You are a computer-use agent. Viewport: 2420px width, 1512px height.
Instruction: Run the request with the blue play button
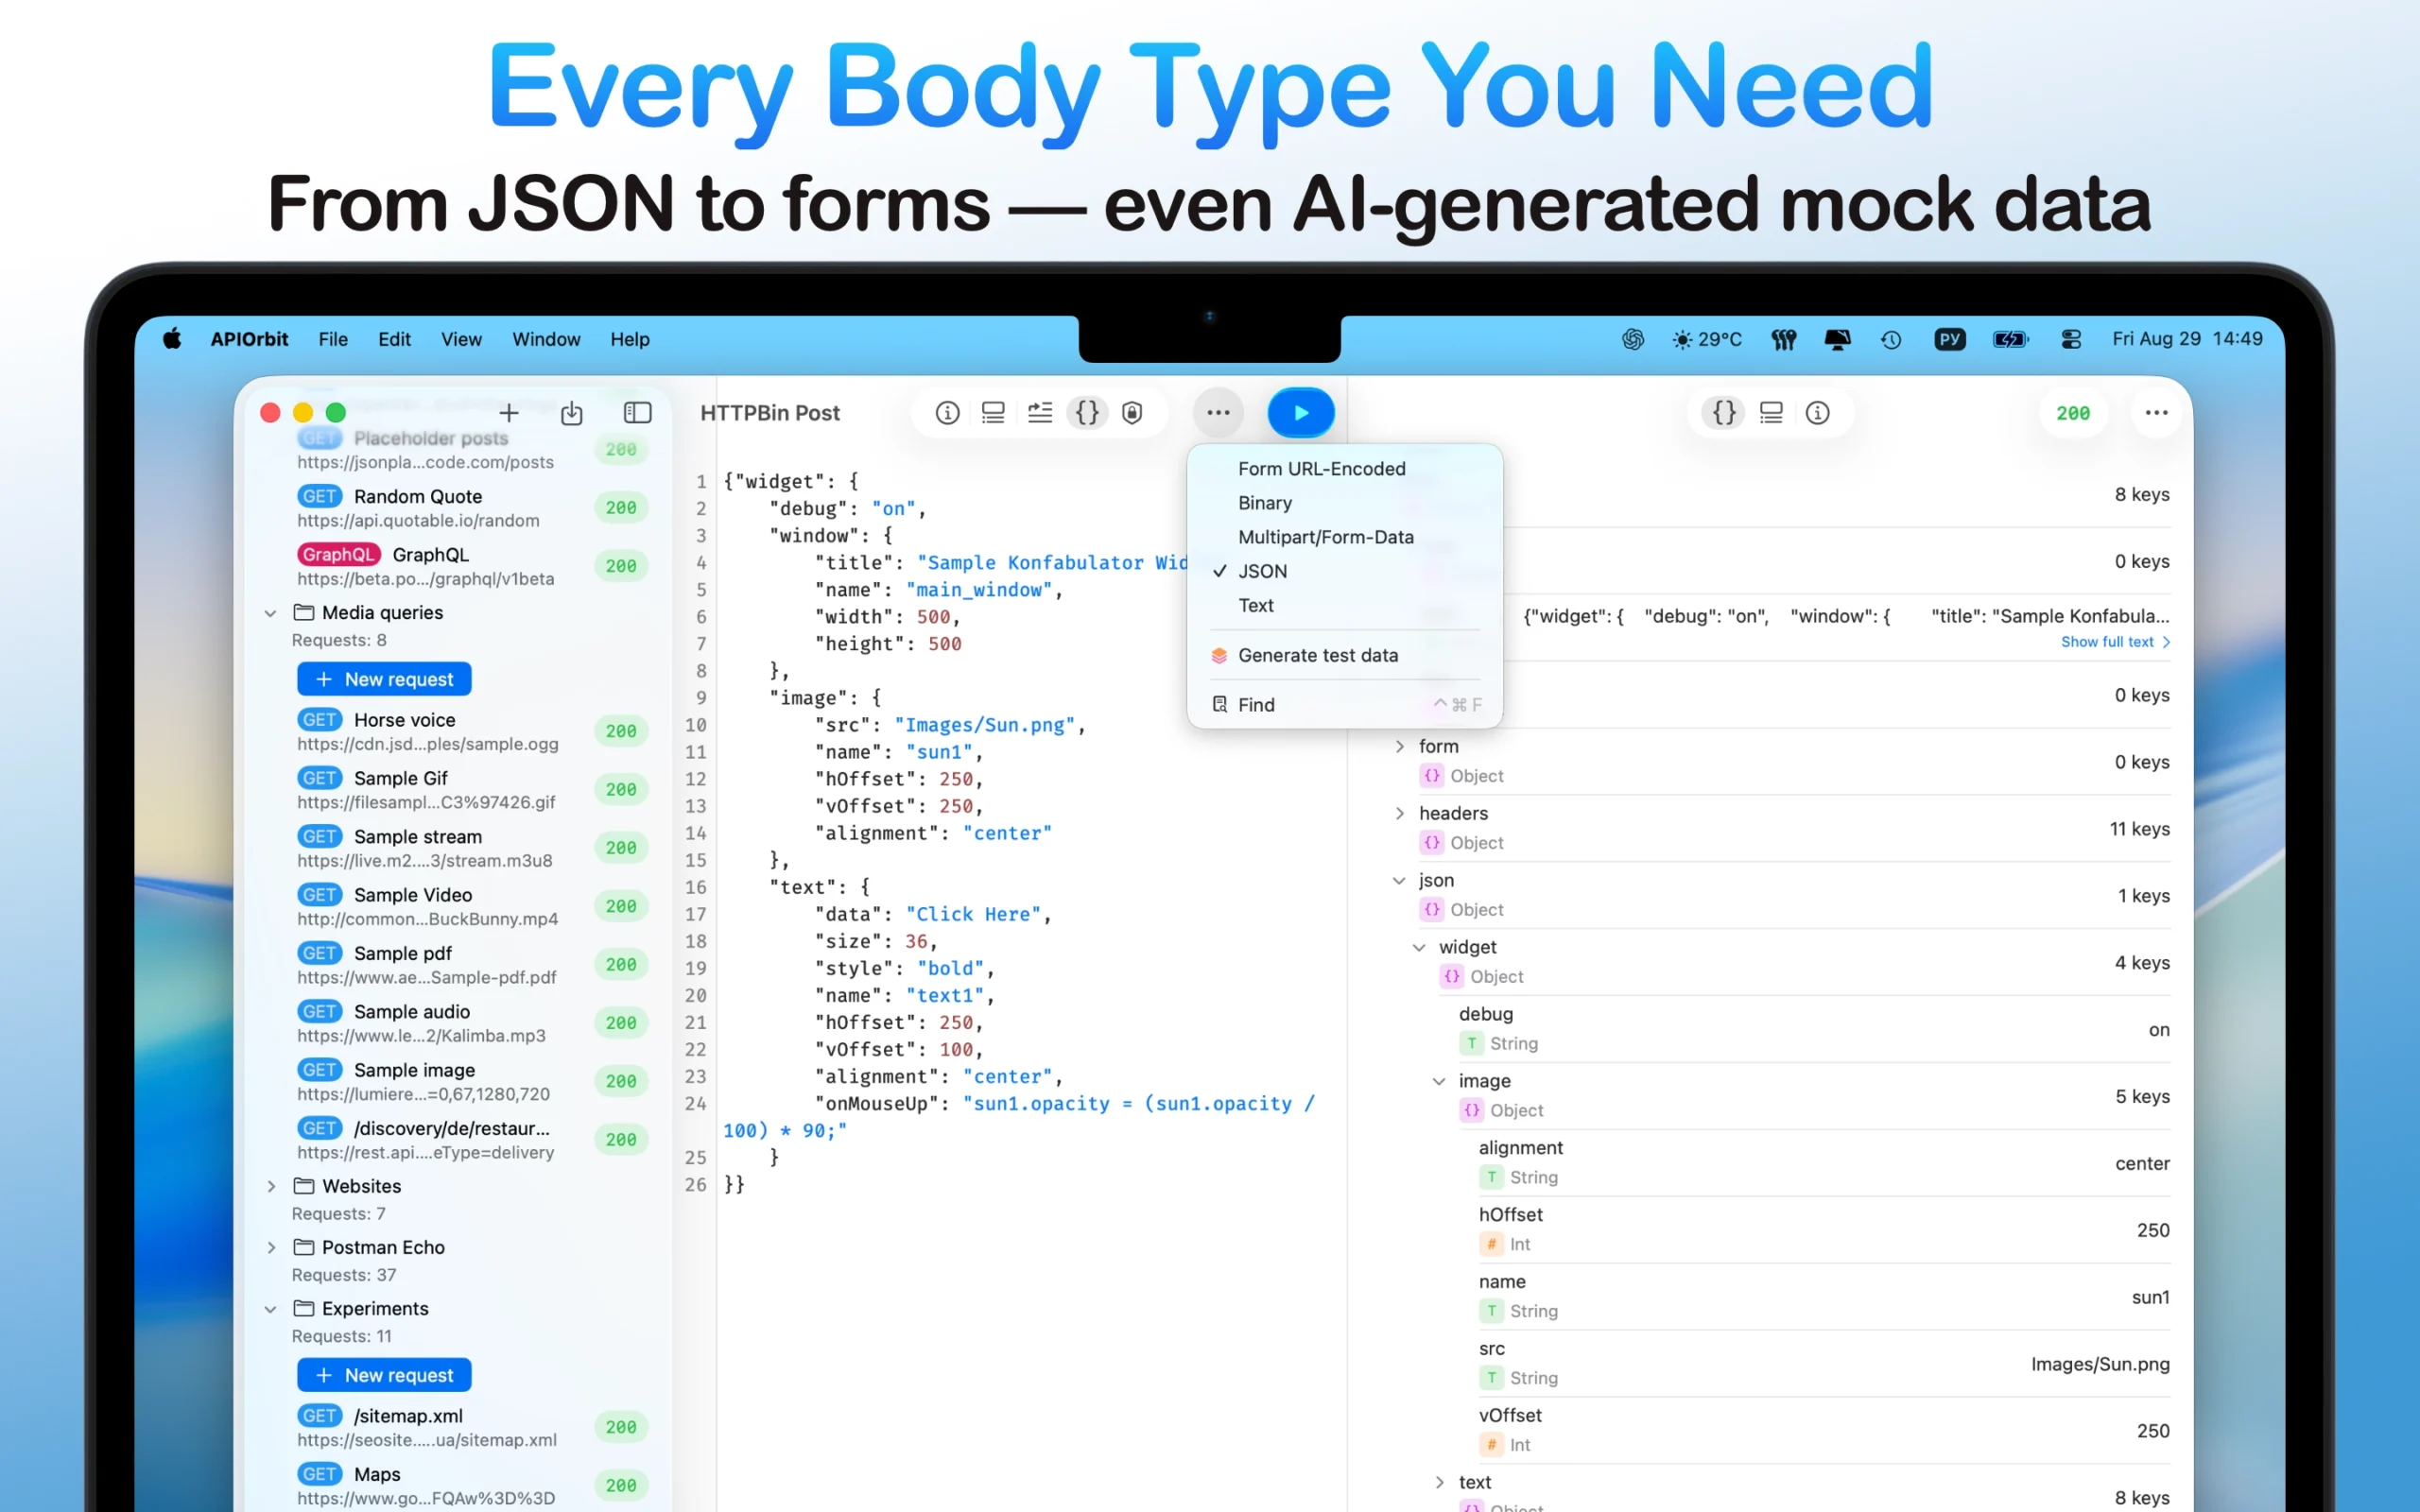click(x=1300, y=413)
